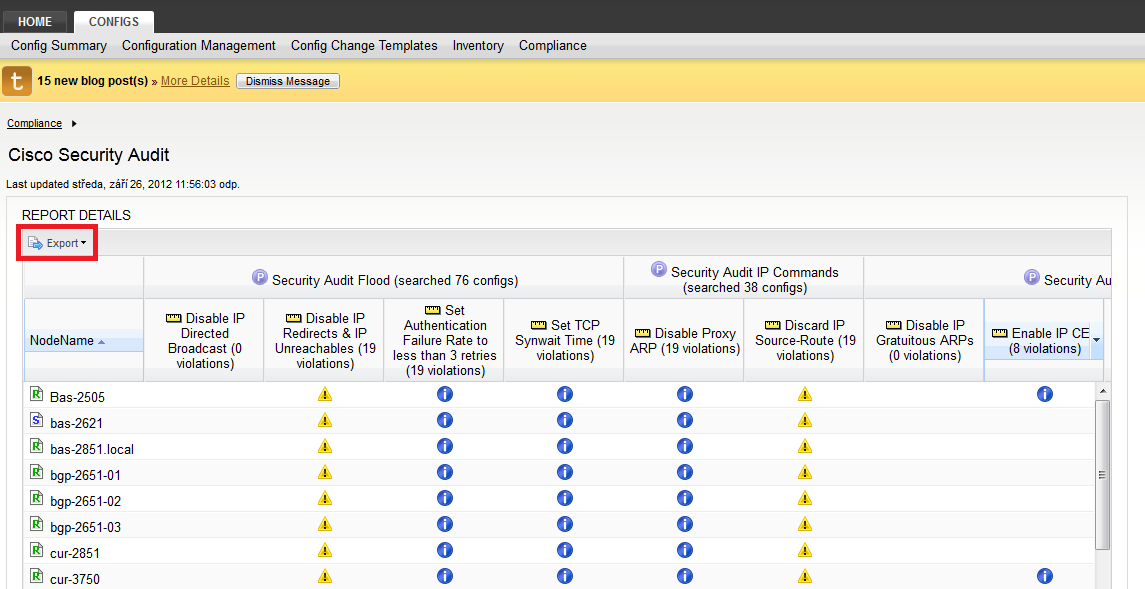Click the warning icon for Bas-2505 IP Redirects

point(324,395)
